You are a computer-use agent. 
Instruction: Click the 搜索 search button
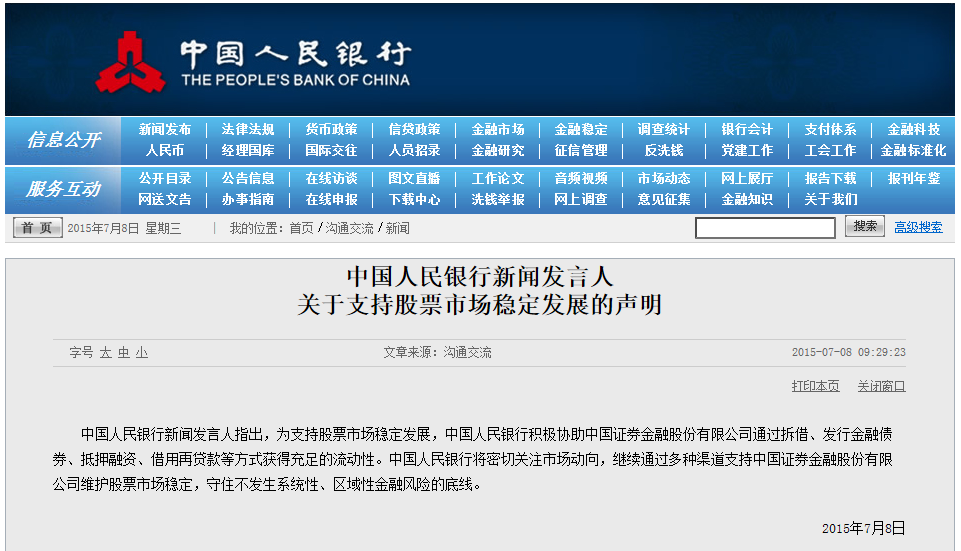pyautogui.click(x=864, y=227)
